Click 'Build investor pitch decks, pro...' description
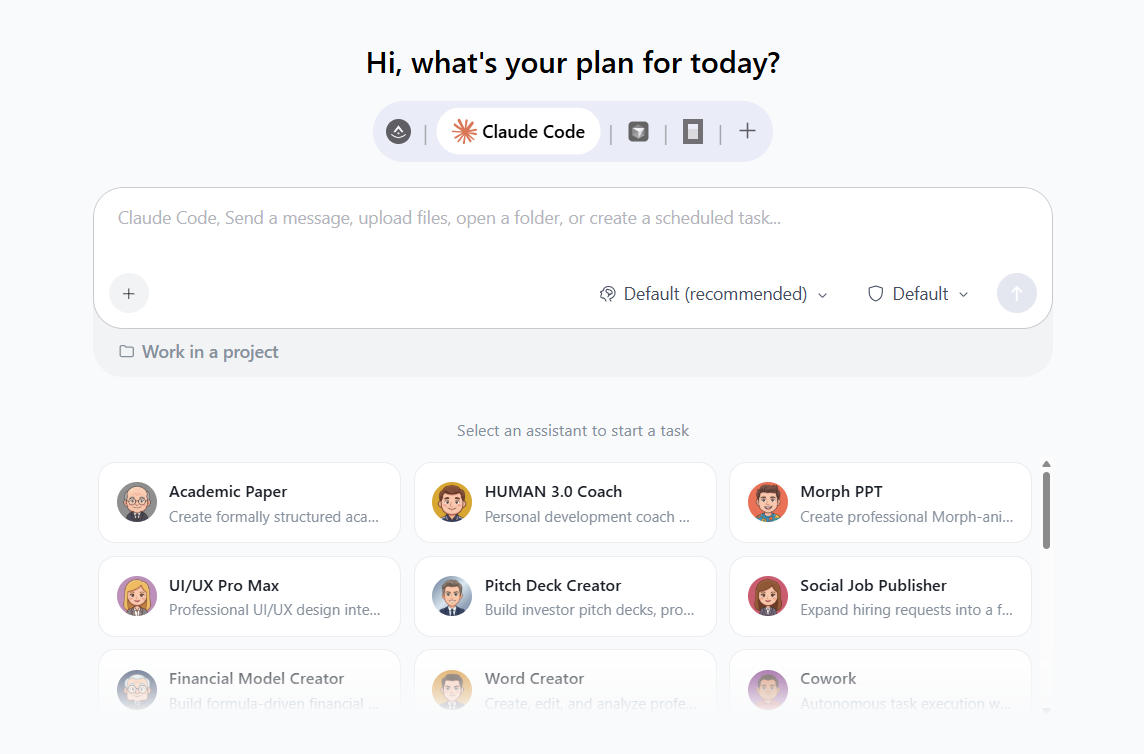 tap(590, 610)
